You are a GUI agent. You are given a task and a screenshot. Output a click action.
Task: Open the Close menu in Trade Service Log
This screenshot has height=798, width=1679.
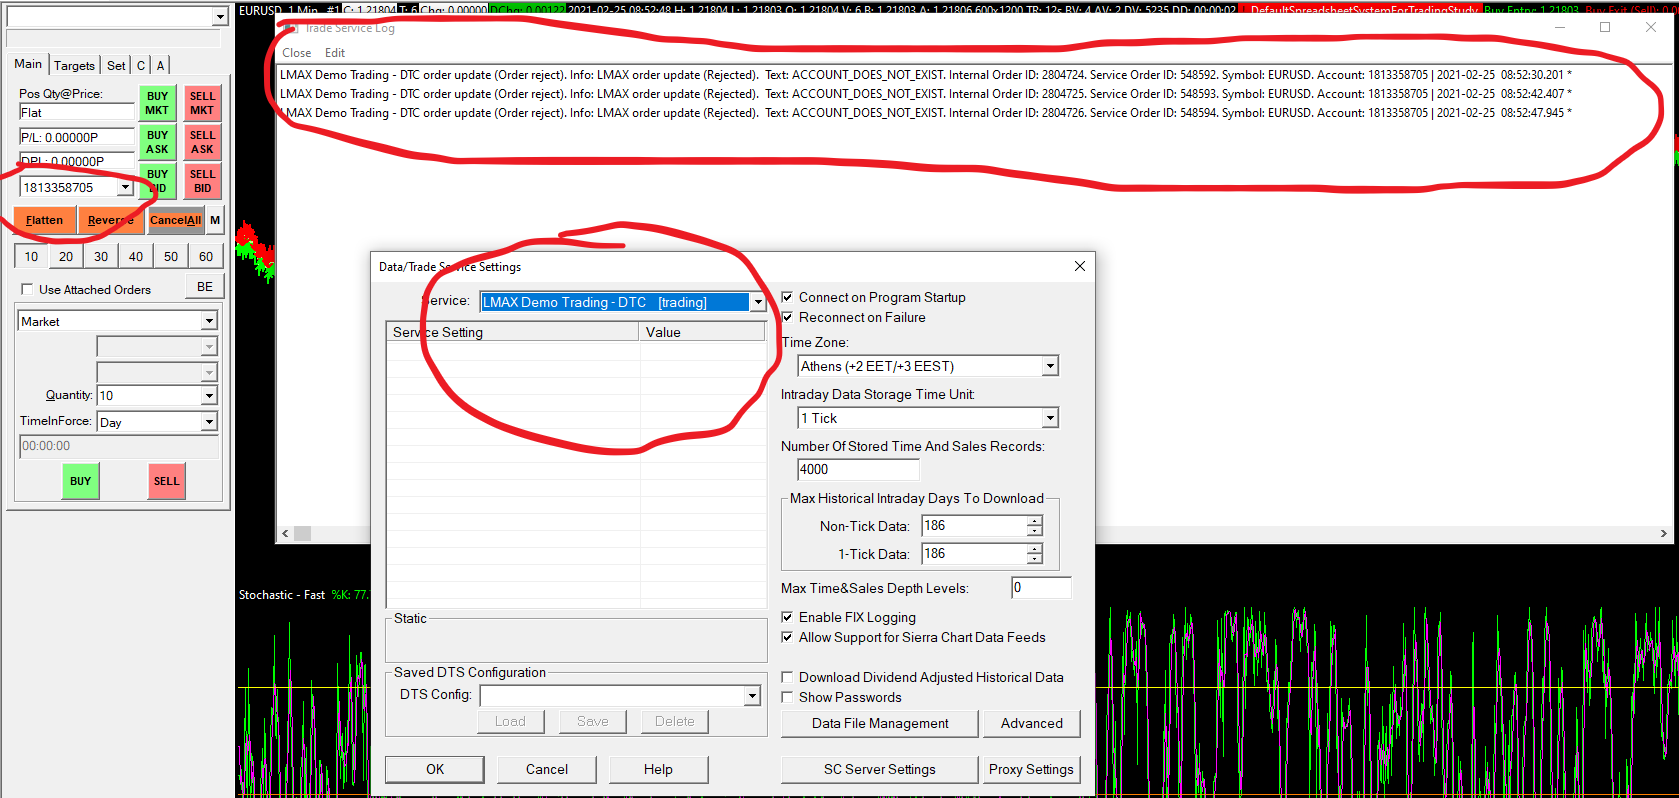tap(296, 53)
